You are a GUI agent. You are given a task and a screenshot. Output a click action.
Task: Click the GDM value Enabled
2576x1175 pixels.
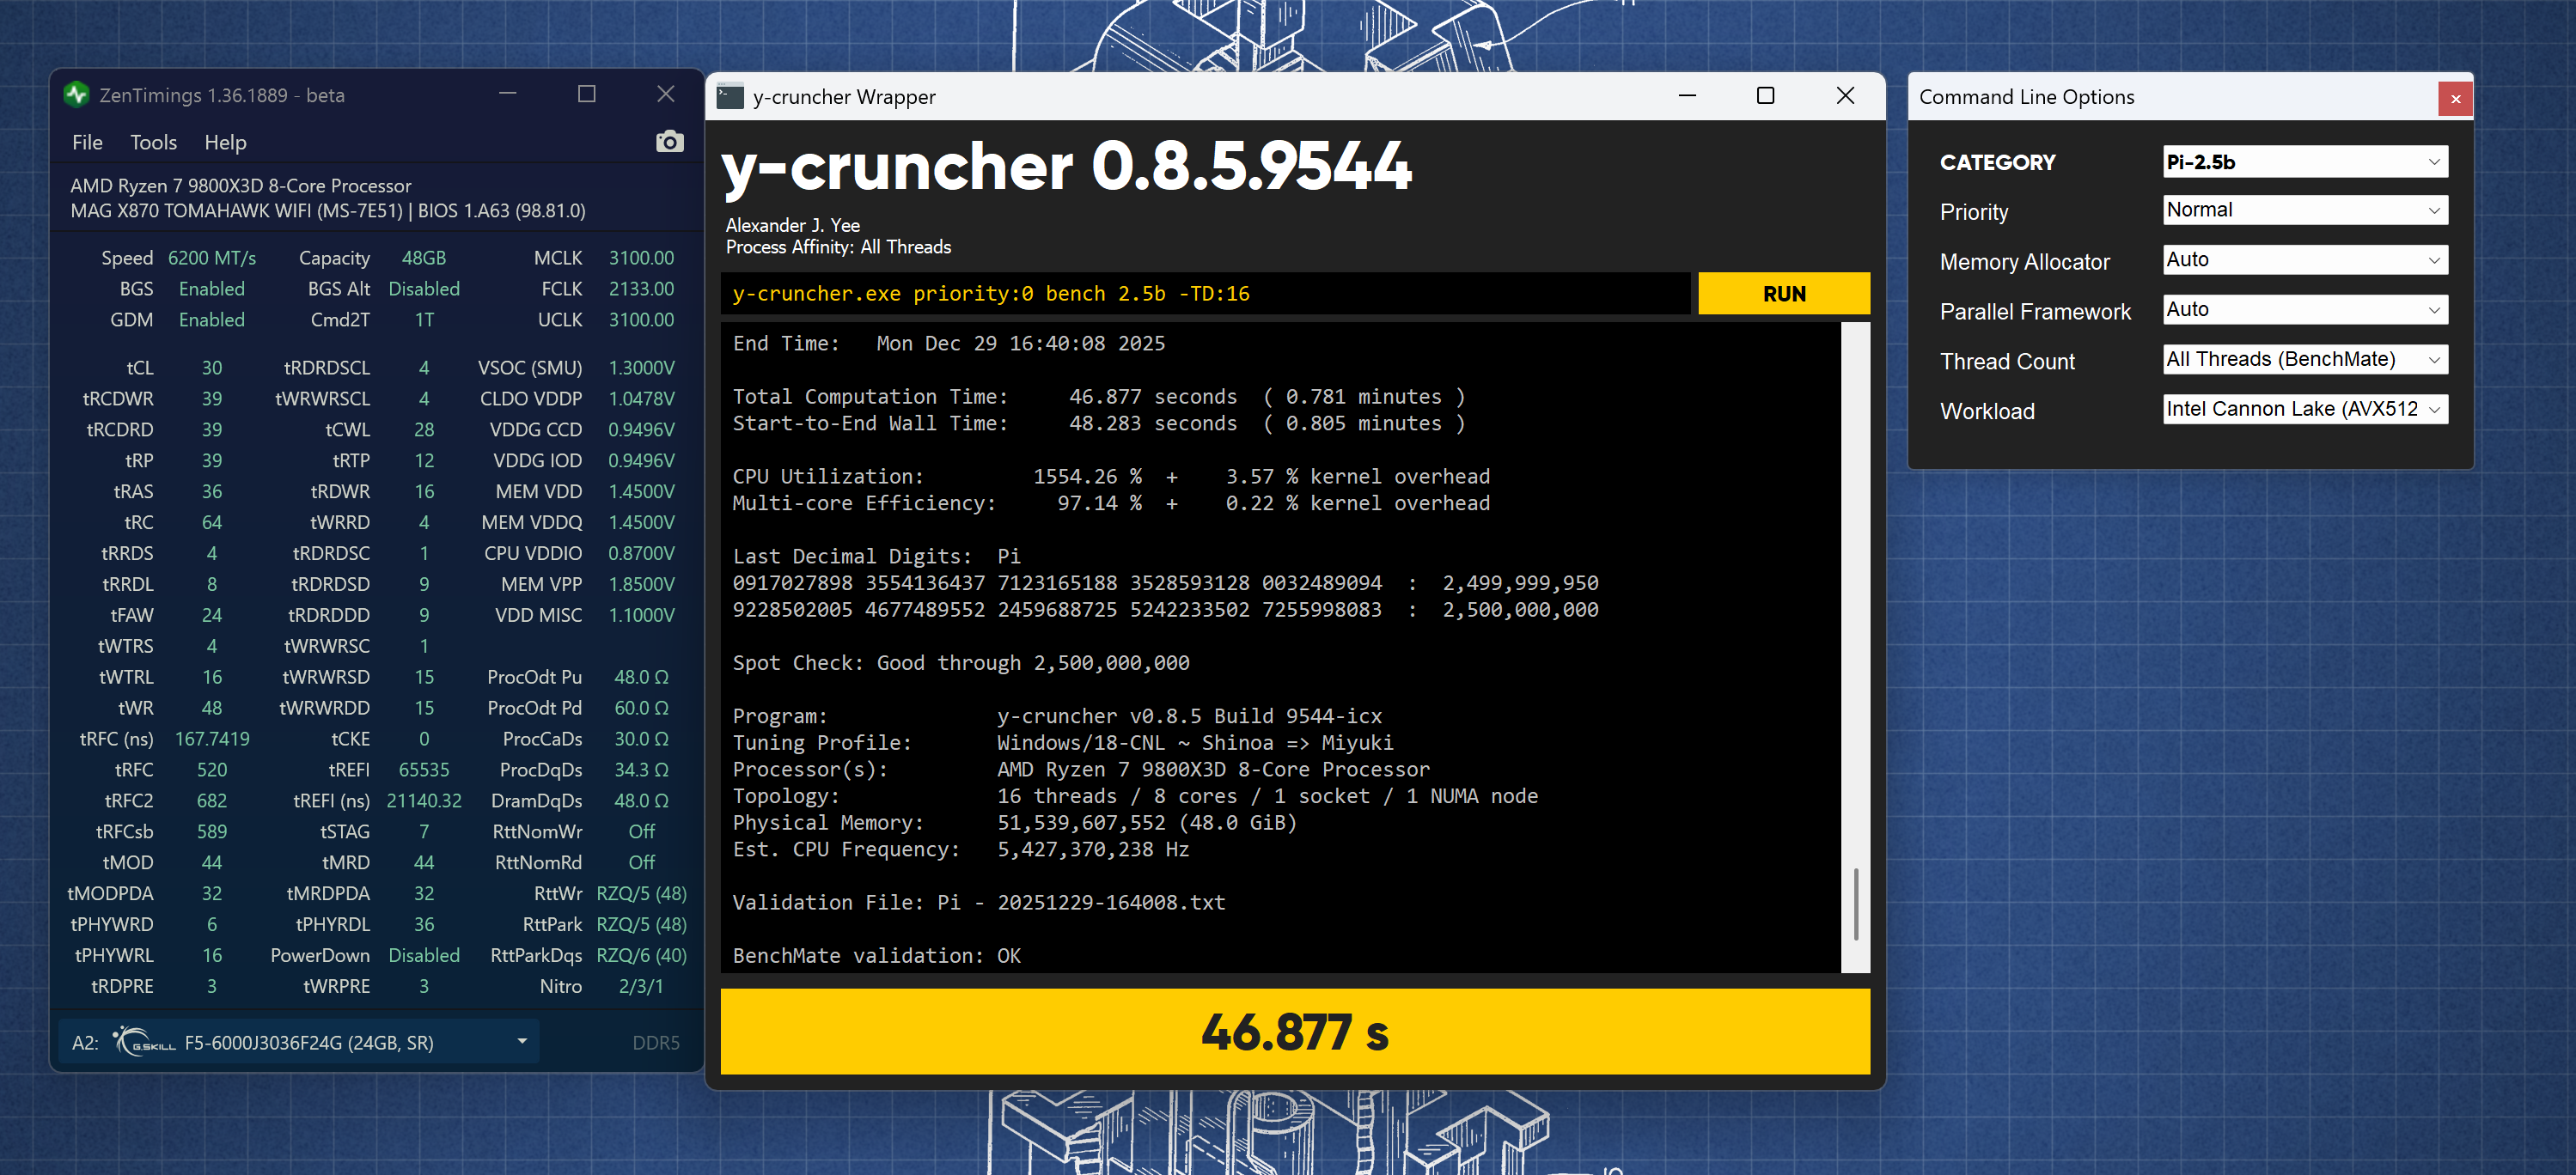(x=212, y=320)
